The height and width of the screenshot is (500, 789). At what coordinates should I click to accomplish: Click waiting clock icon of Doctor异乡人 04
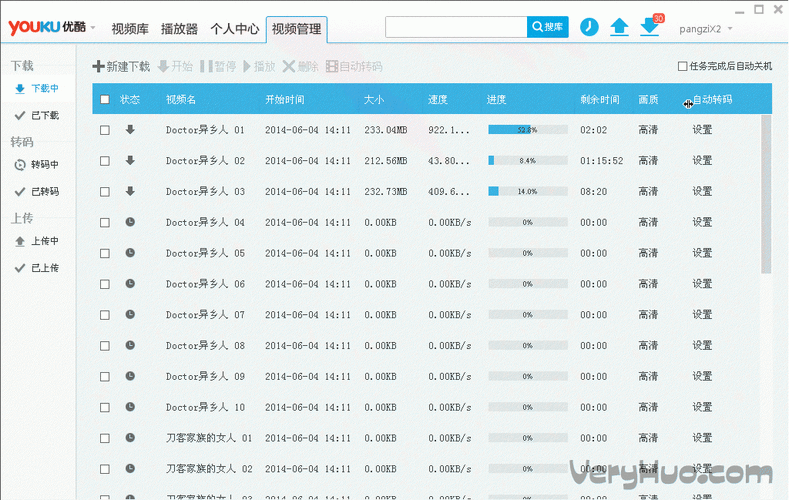130,222
